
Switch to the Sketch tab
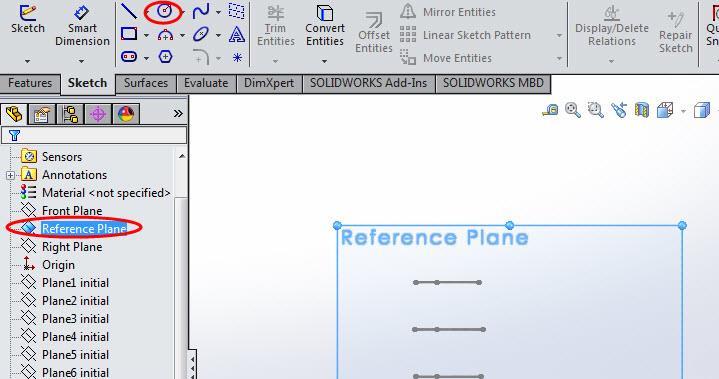(x=87, y=83)
